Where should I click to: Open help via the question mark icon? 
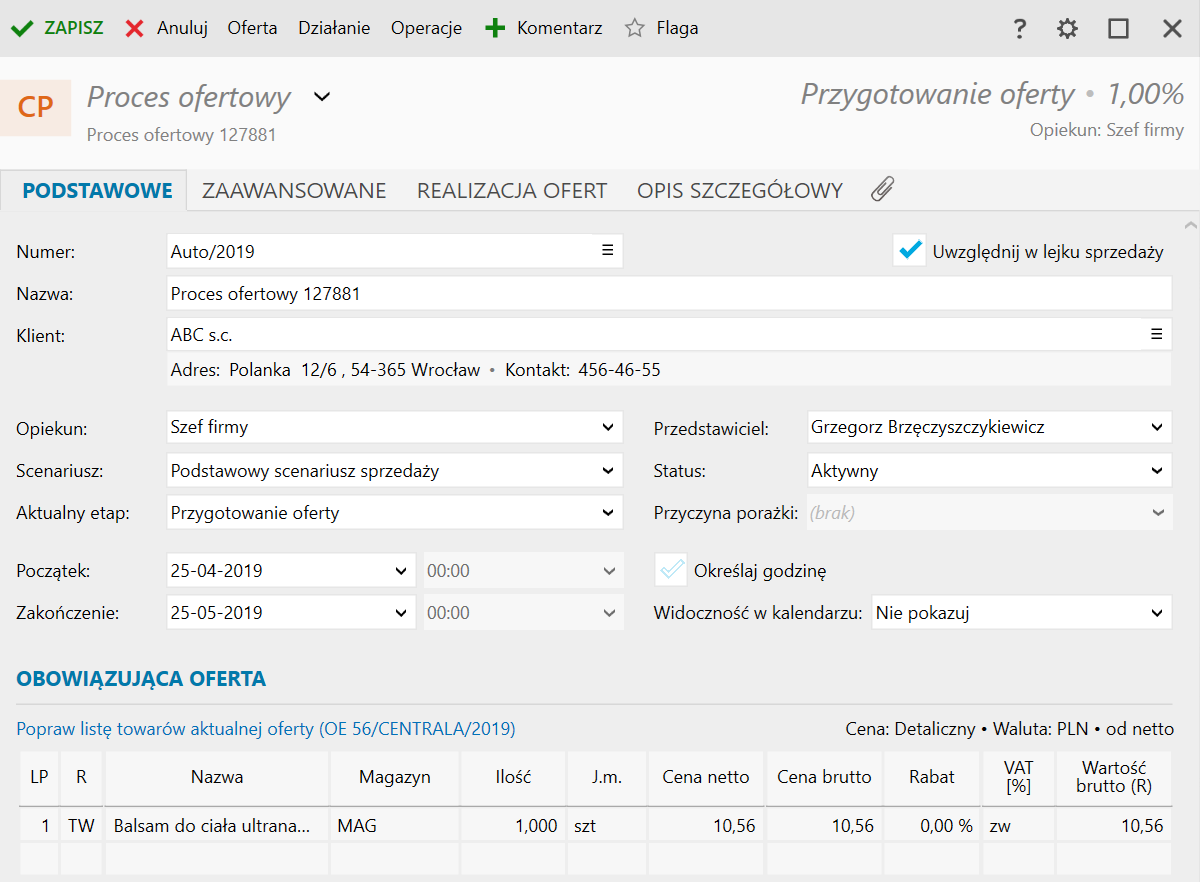[x=1020, y=29]
